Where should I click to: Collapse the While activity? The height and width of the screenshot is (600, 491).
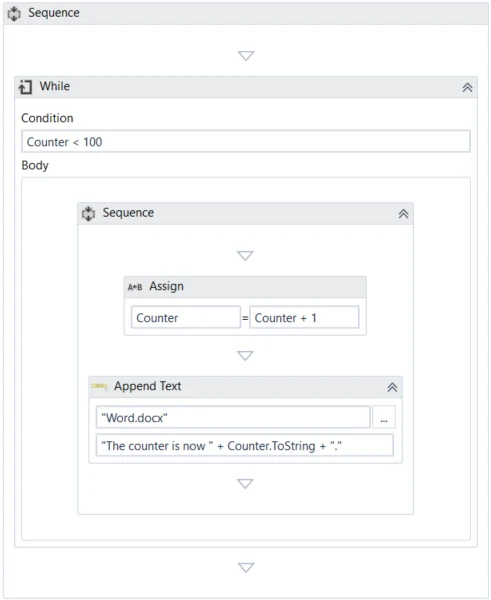click(x=467, y=88)
